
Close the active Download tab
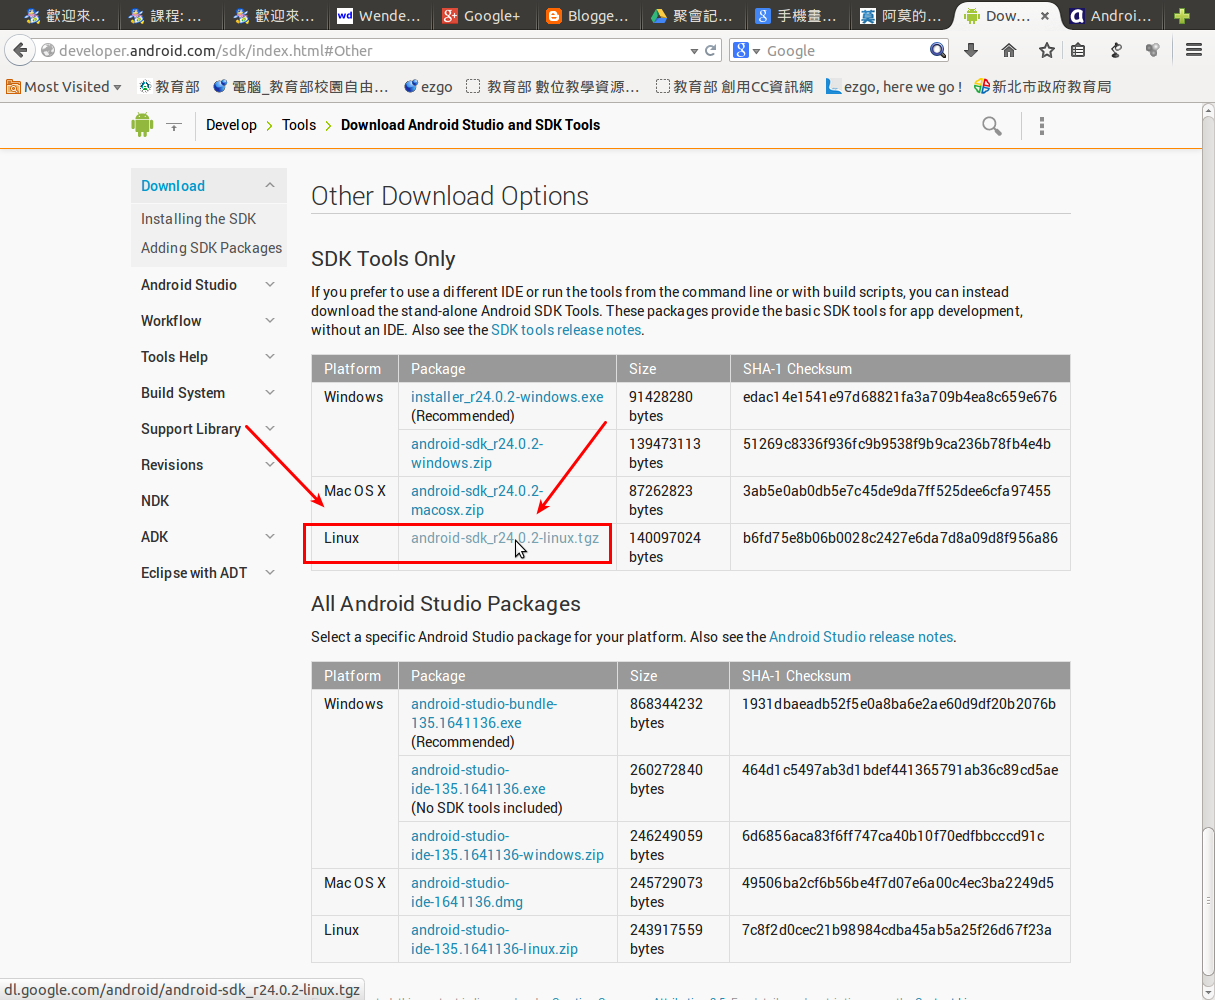1045,16
